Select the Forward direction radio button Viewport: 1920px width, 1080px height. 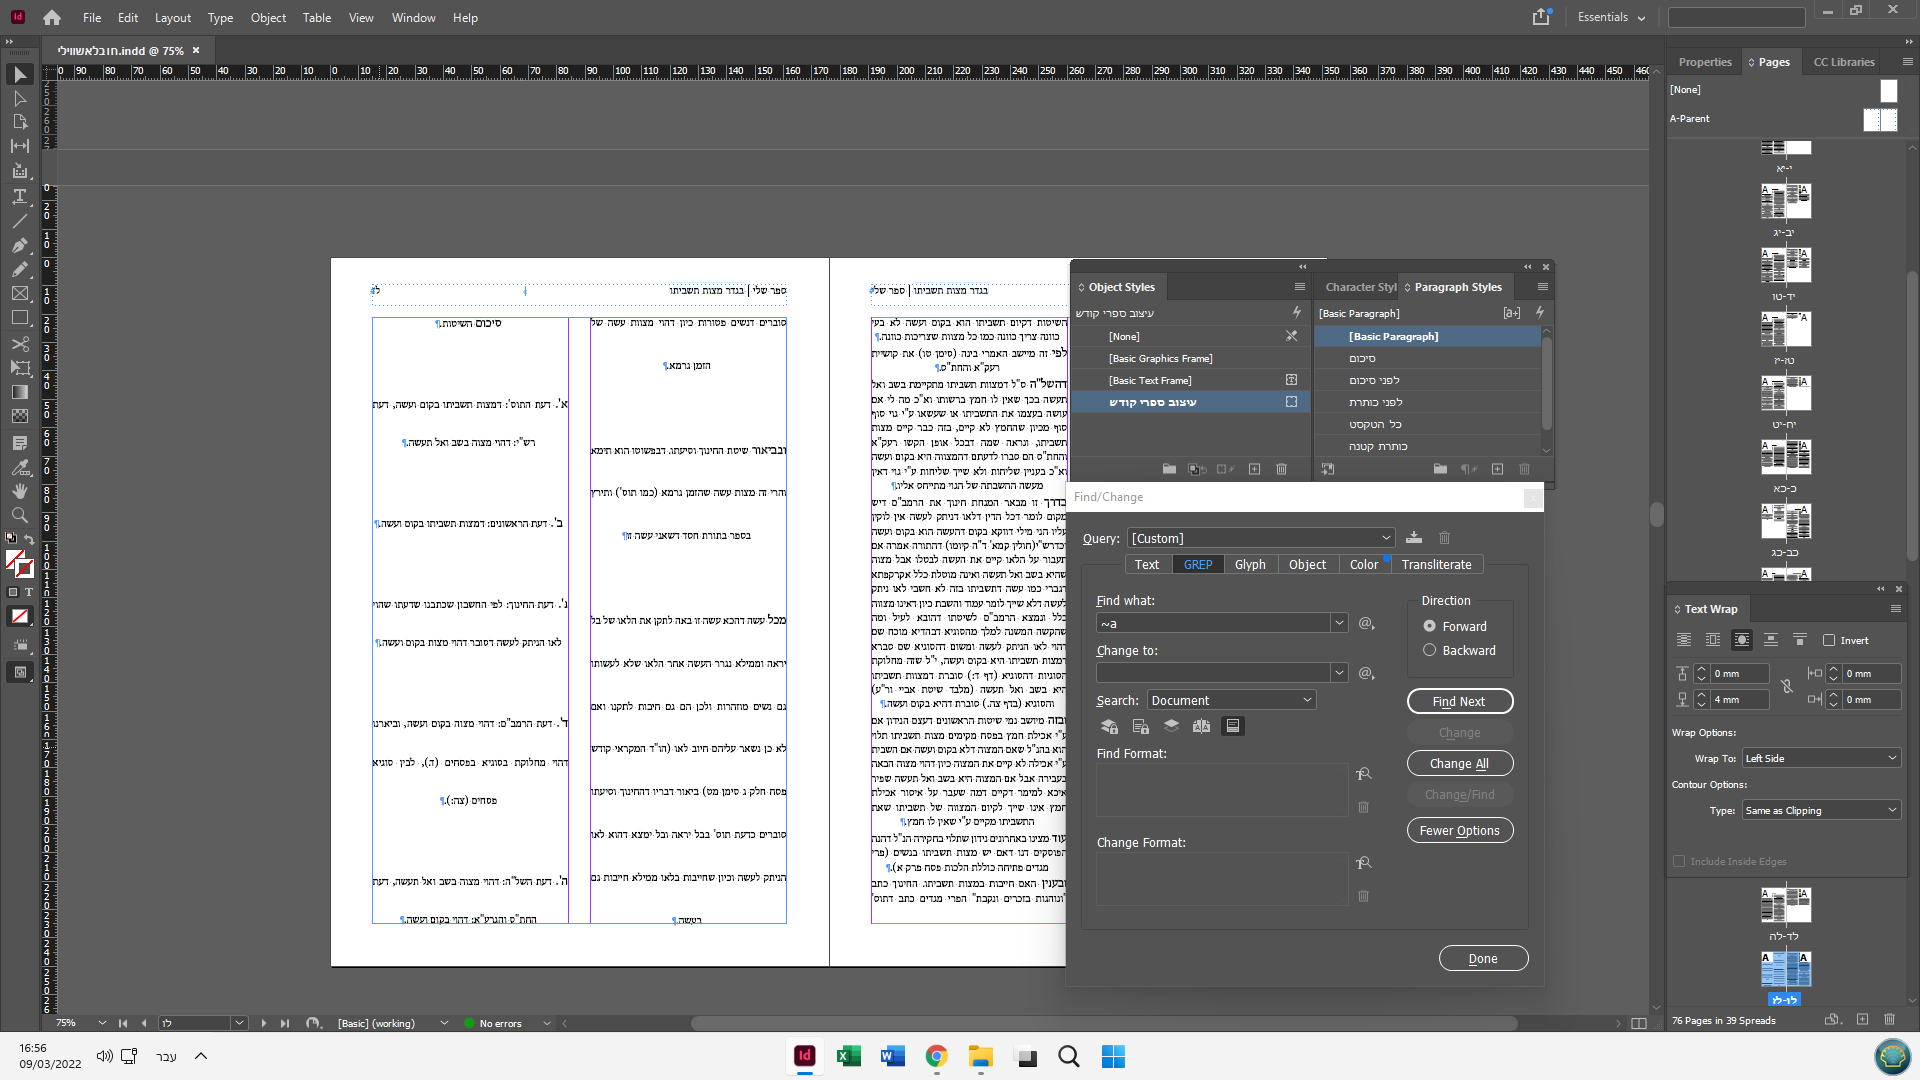pyautogui.click(x=1430, y=626)
